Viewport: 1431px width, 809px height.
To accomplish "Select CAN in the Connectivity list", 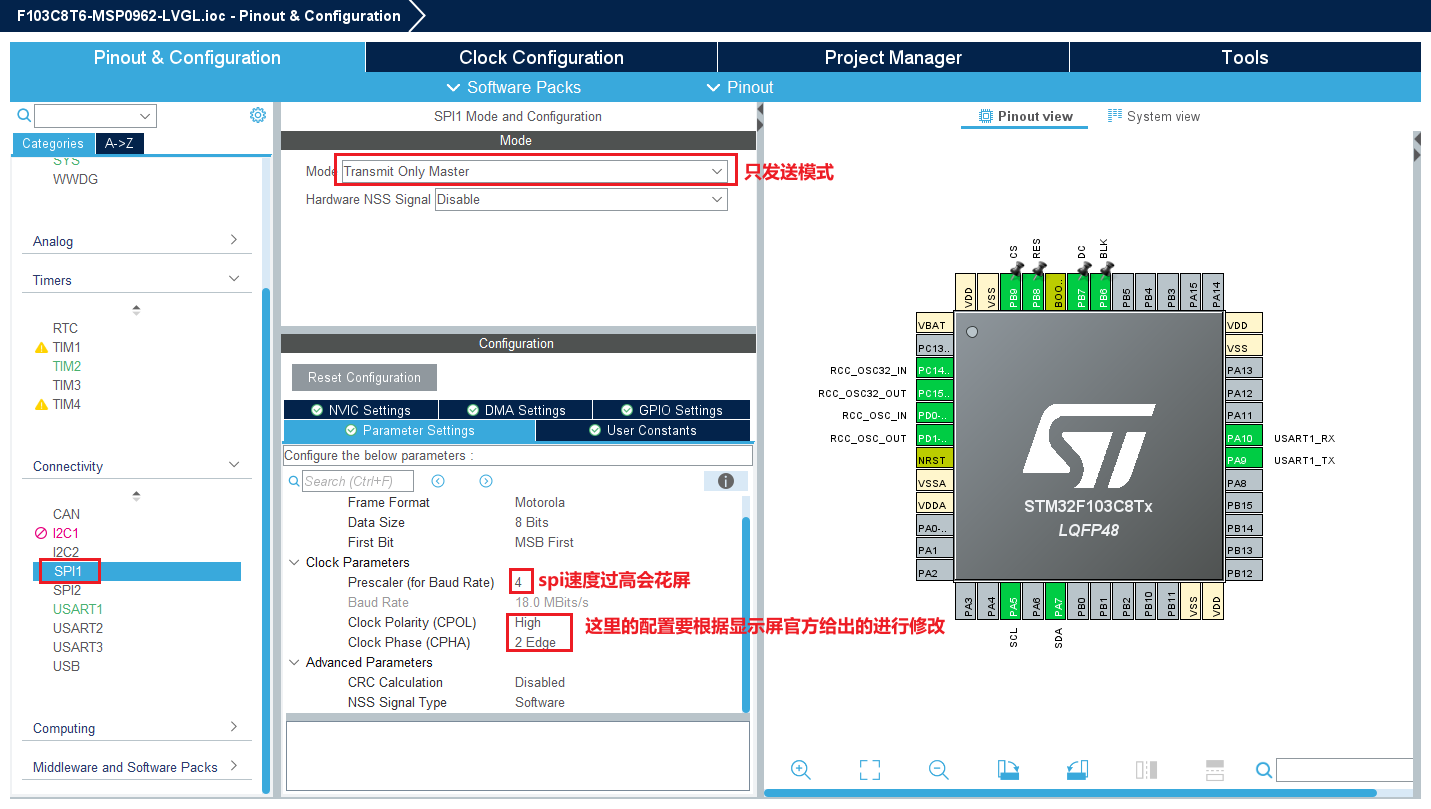I will (x=66, y=514).
